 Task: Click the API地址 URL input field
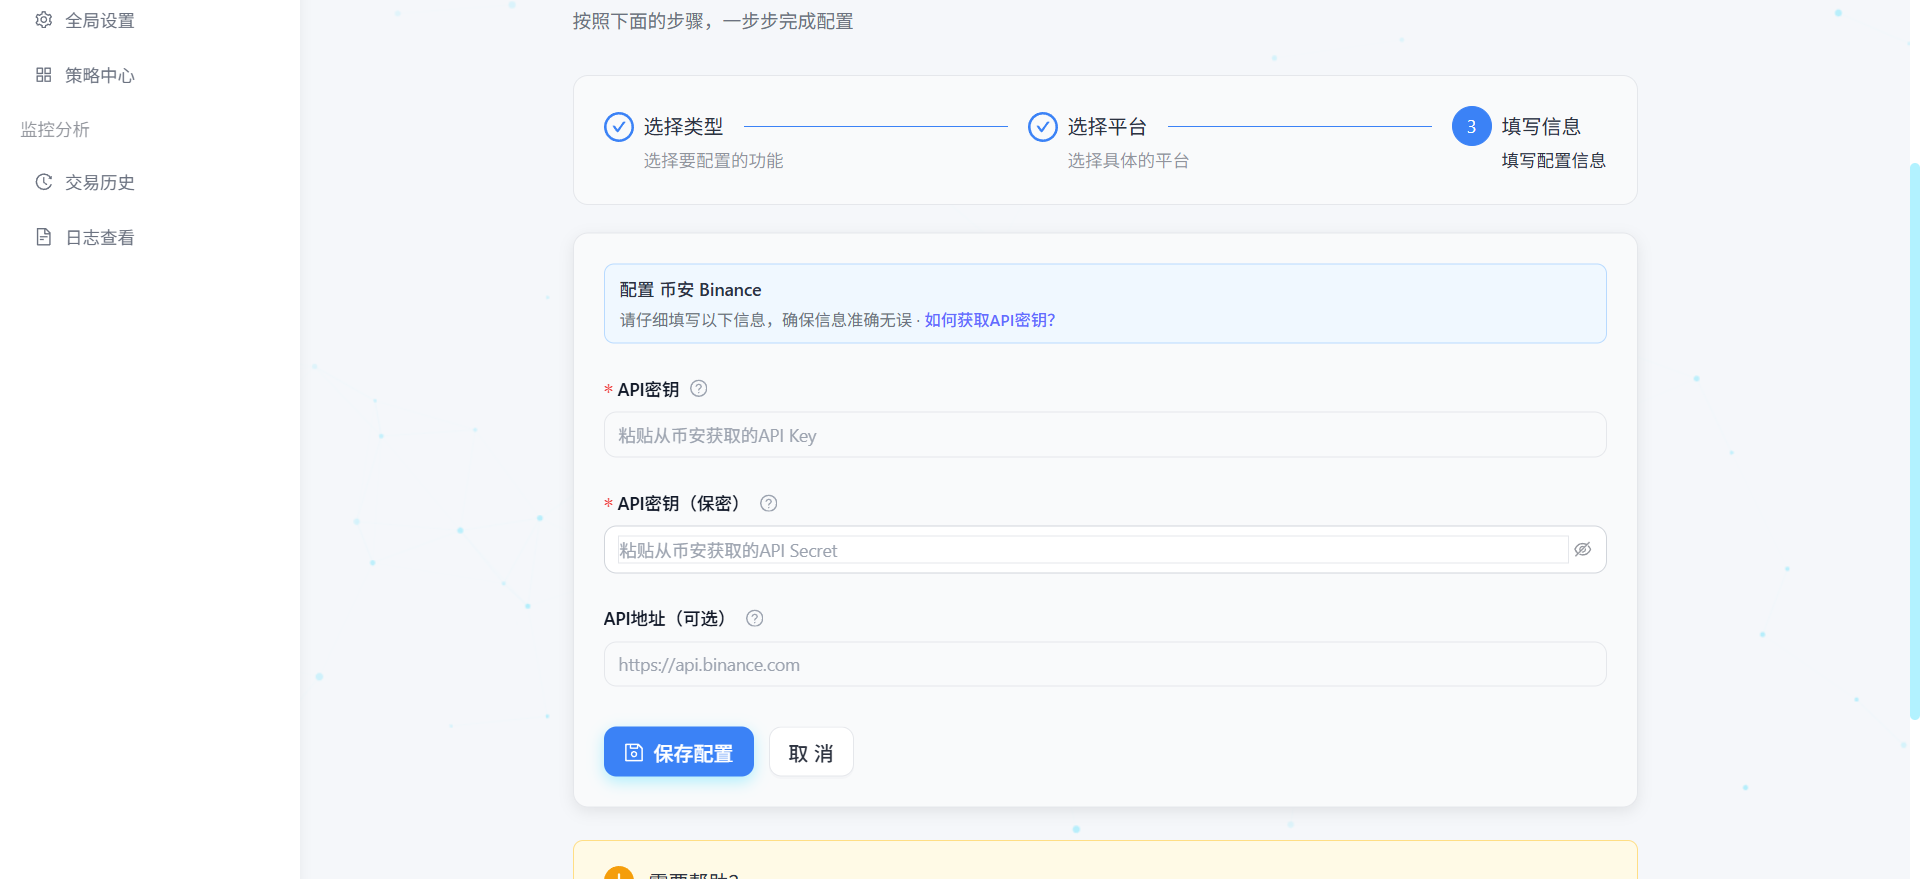click(1104, 665)
